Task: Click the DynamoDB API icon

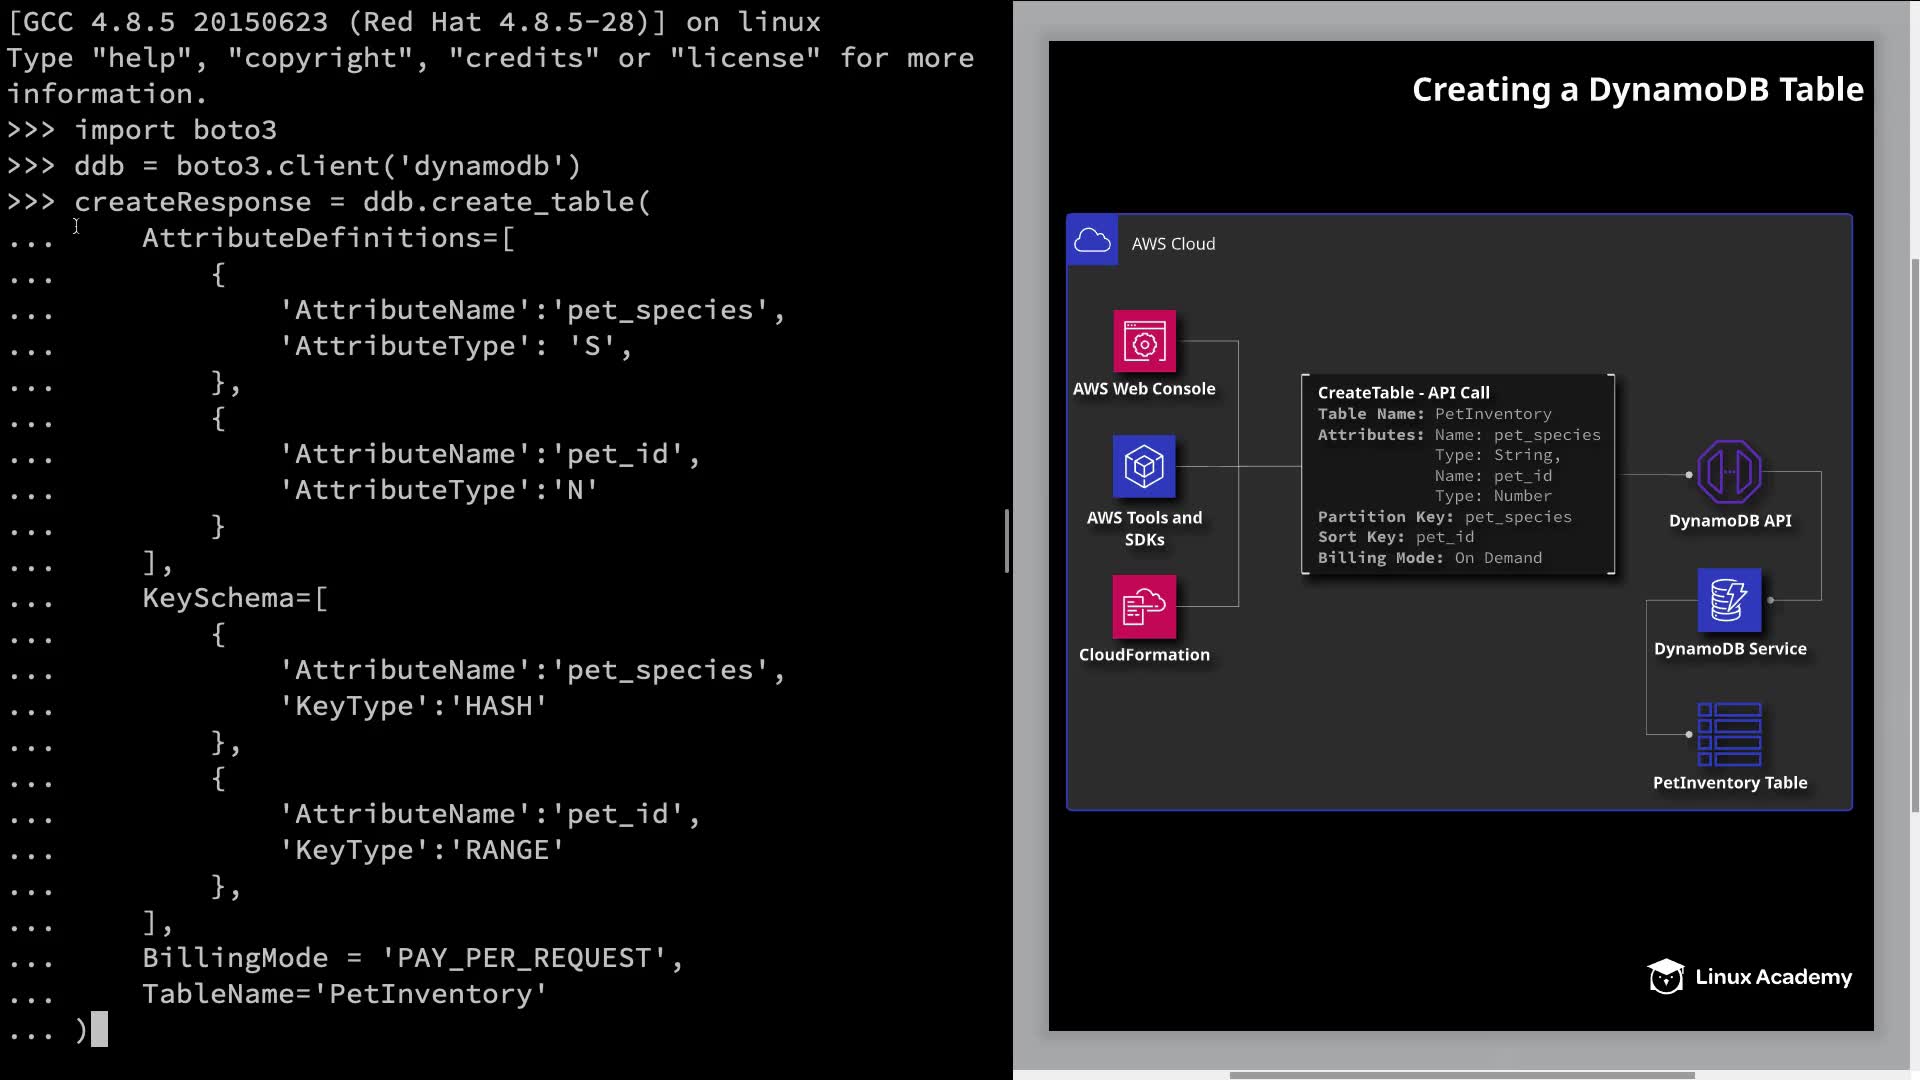Action: [x=1729, y=471]
